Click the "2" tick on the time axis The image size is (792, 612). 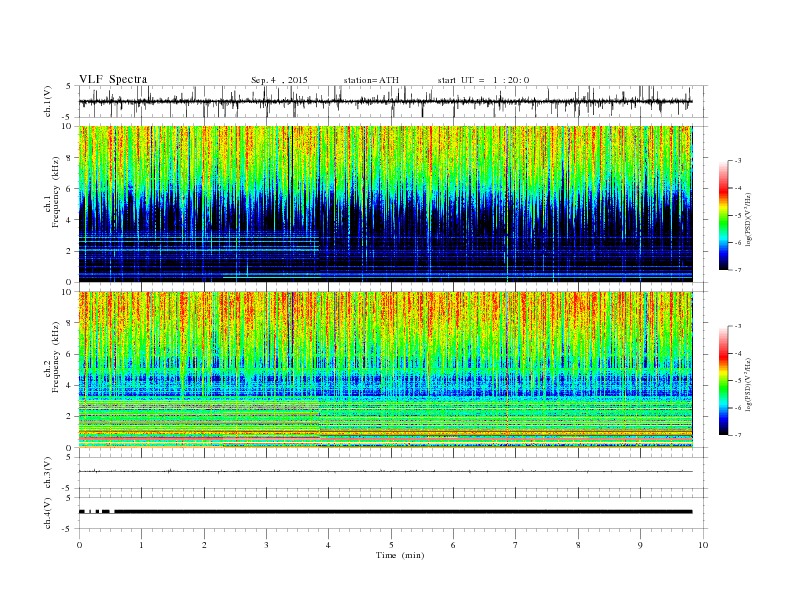204,545
